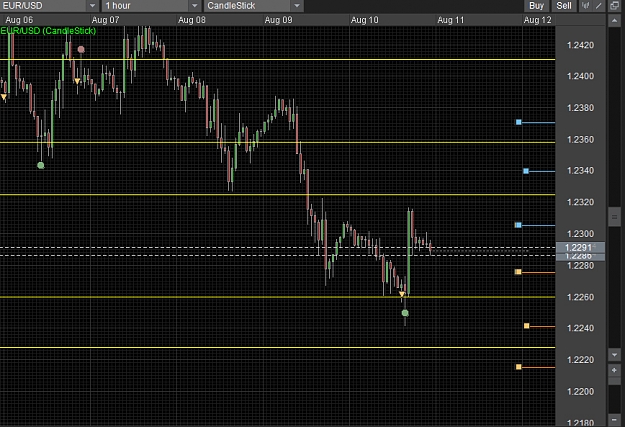Click the Aug 08 date label

[x=192, y=20]
